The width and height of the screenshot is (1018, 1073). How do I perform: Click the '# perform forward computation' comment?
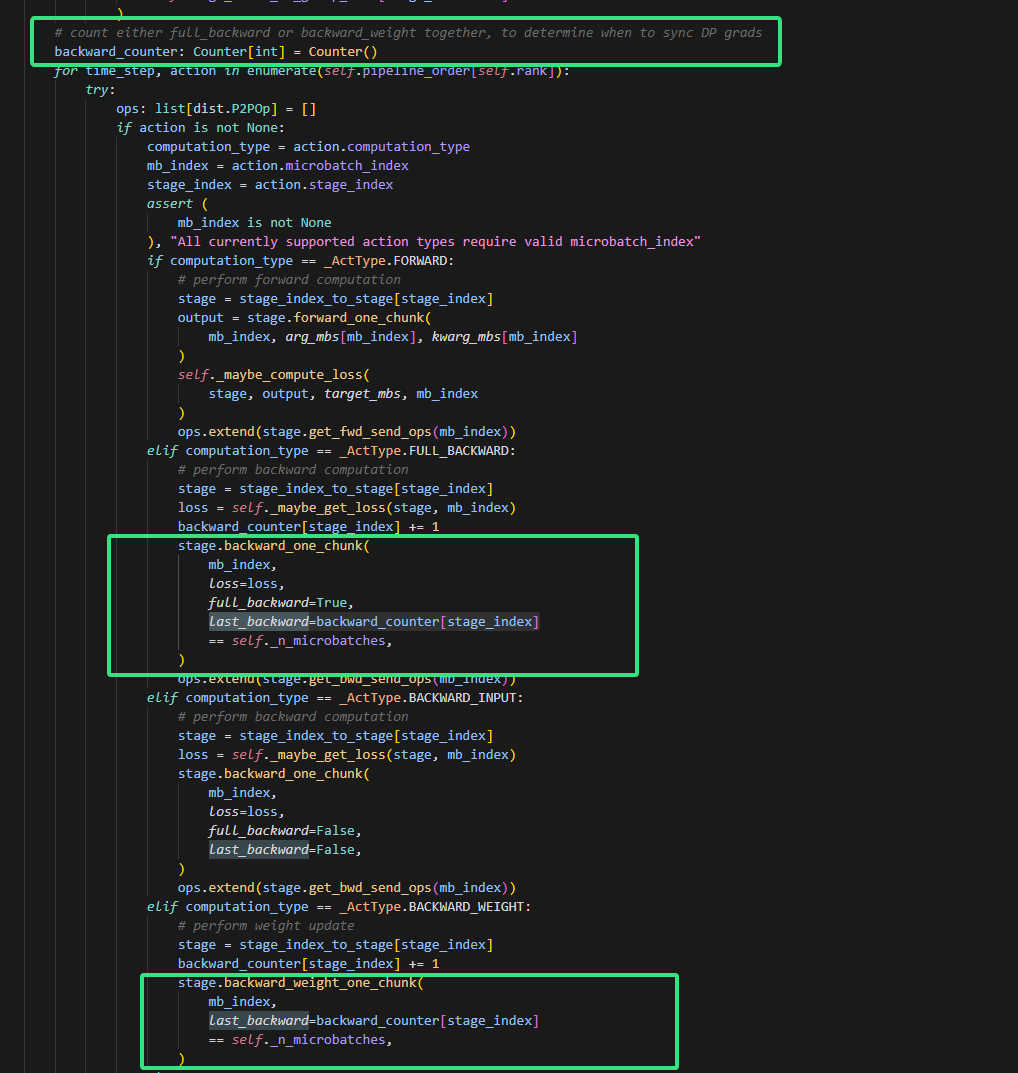(289, 280)
